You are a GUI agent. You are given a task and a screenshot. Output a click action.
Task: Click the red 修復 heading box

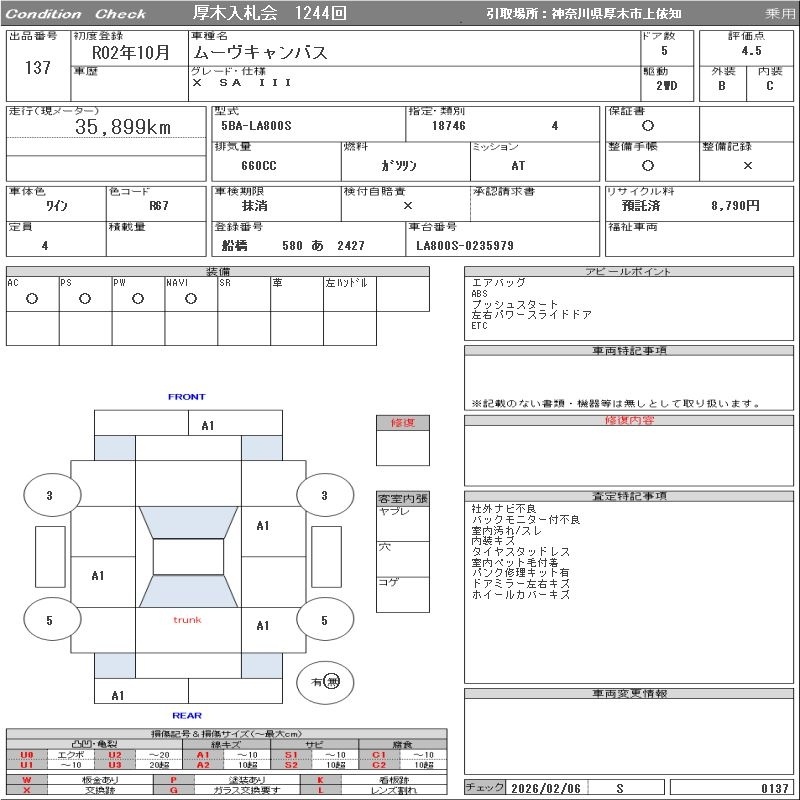point(403,423)
